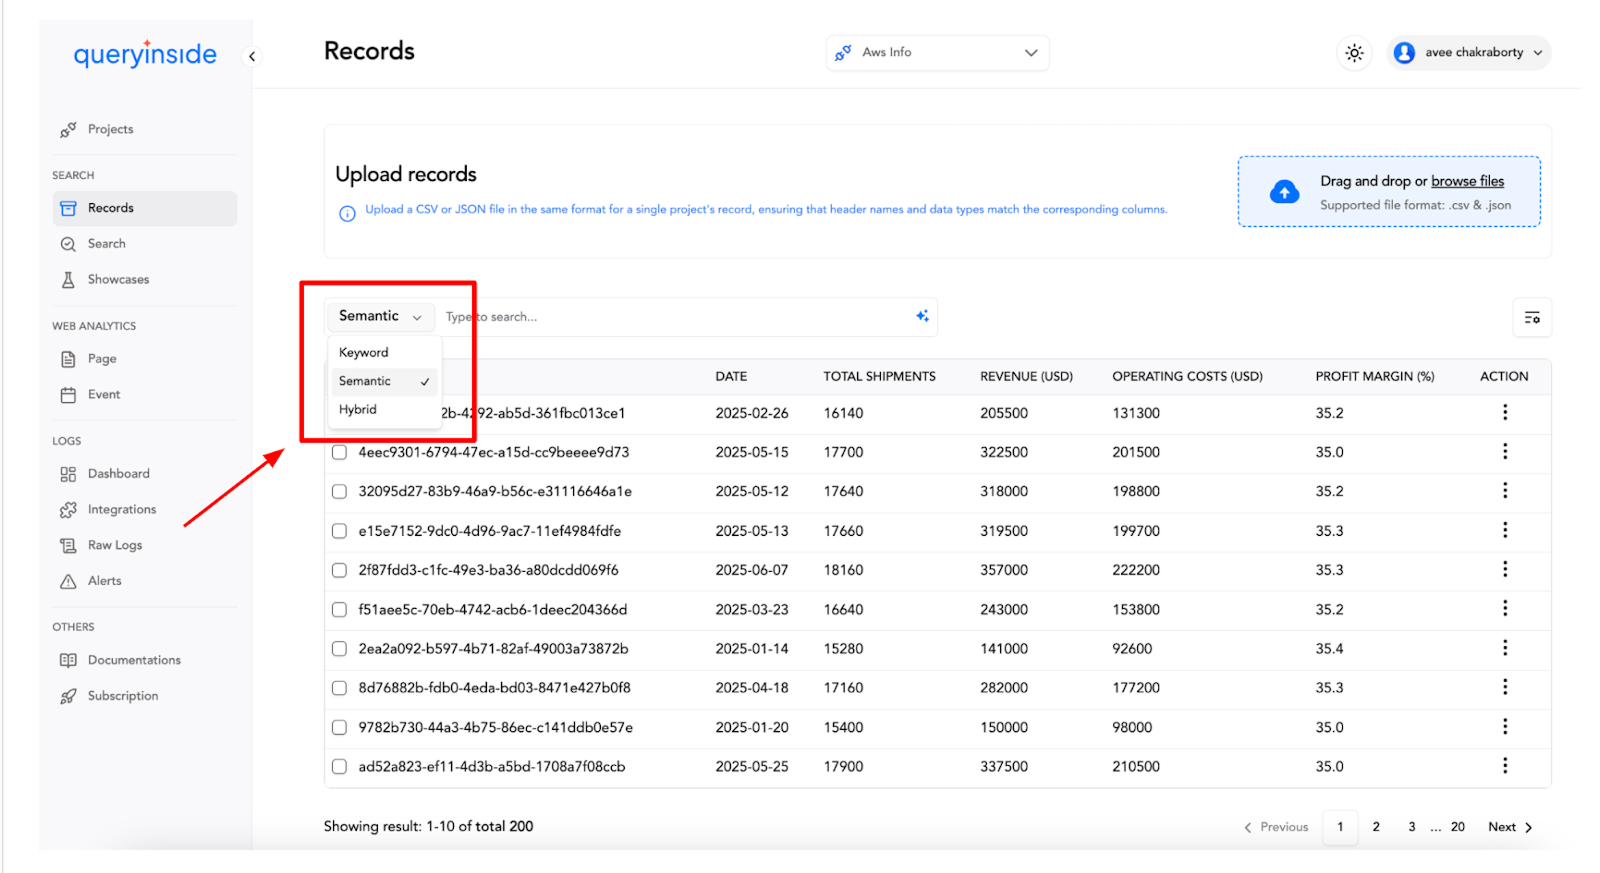This screenshot has height=873, width=1600.
Task: Click the user avatar icon
Action: (1404, 53)
